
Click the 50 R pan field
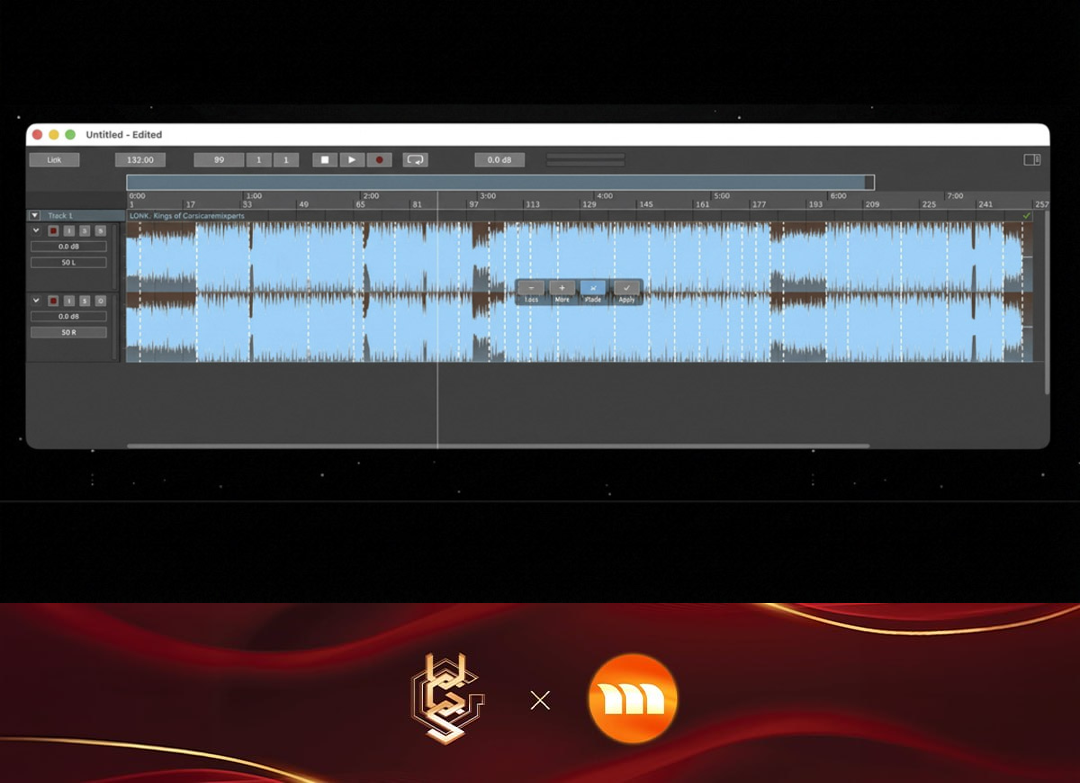pyautogui.click(x=68, y=333)
